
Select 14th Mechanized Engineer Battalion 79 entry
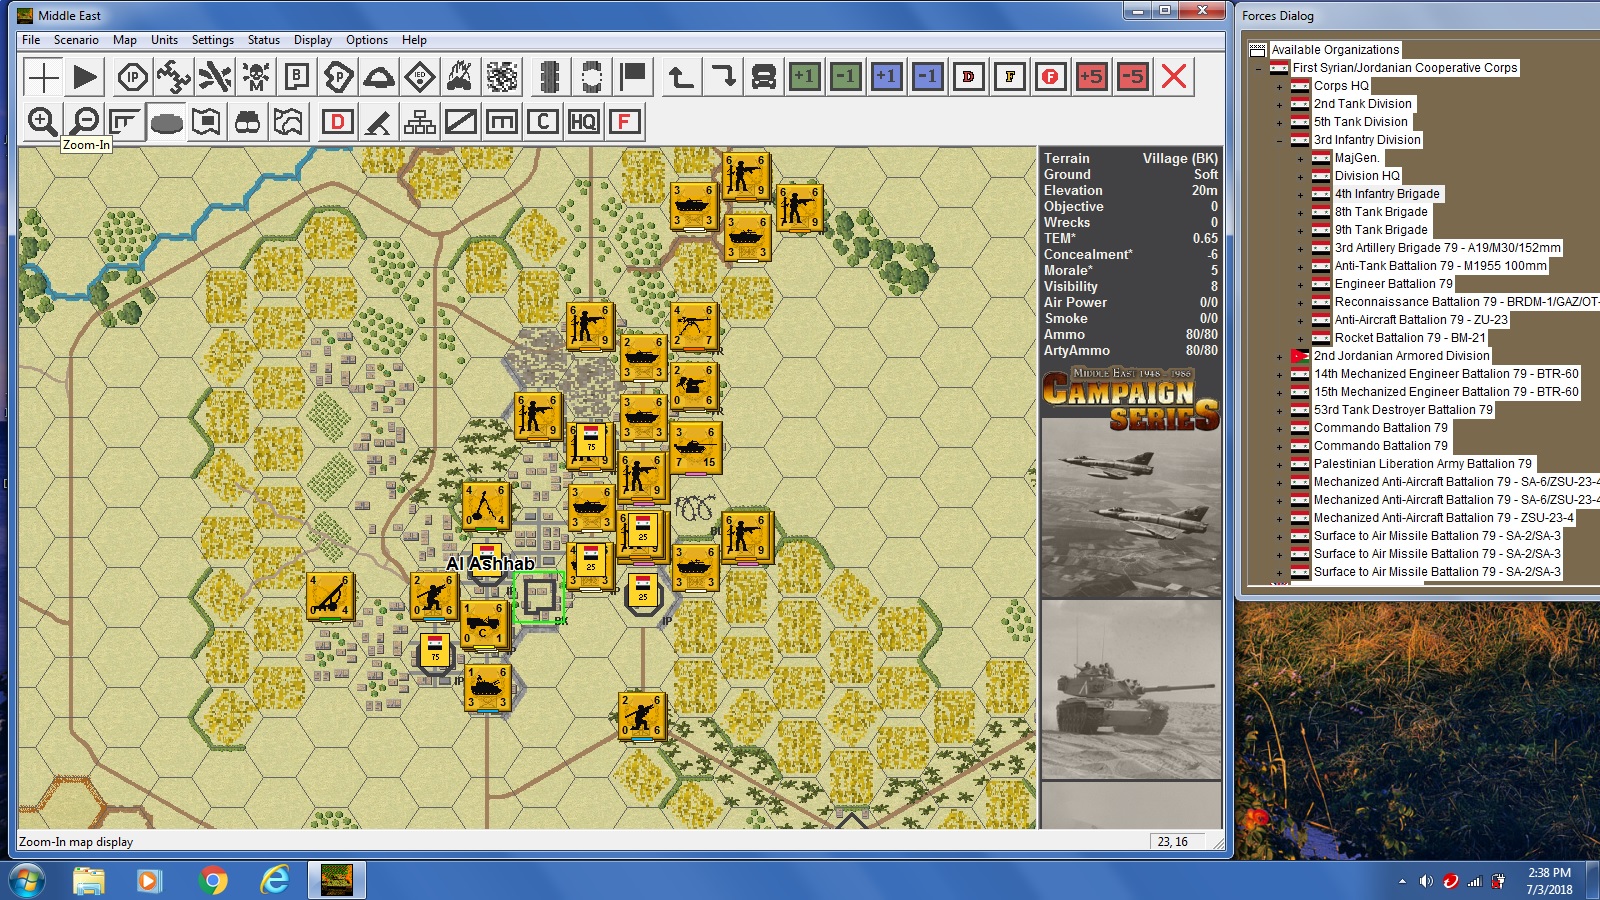tap(1446, 374)
